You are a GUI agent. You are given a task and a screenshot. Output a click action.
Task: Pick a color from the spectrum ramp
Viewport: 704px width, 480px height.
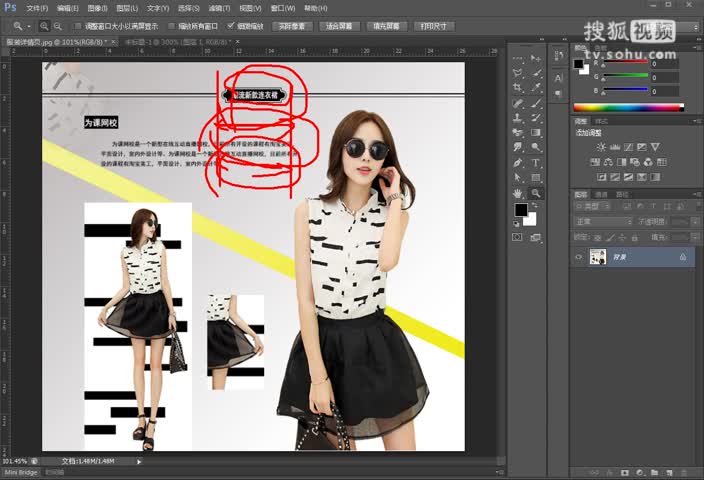tap(628, 107)
